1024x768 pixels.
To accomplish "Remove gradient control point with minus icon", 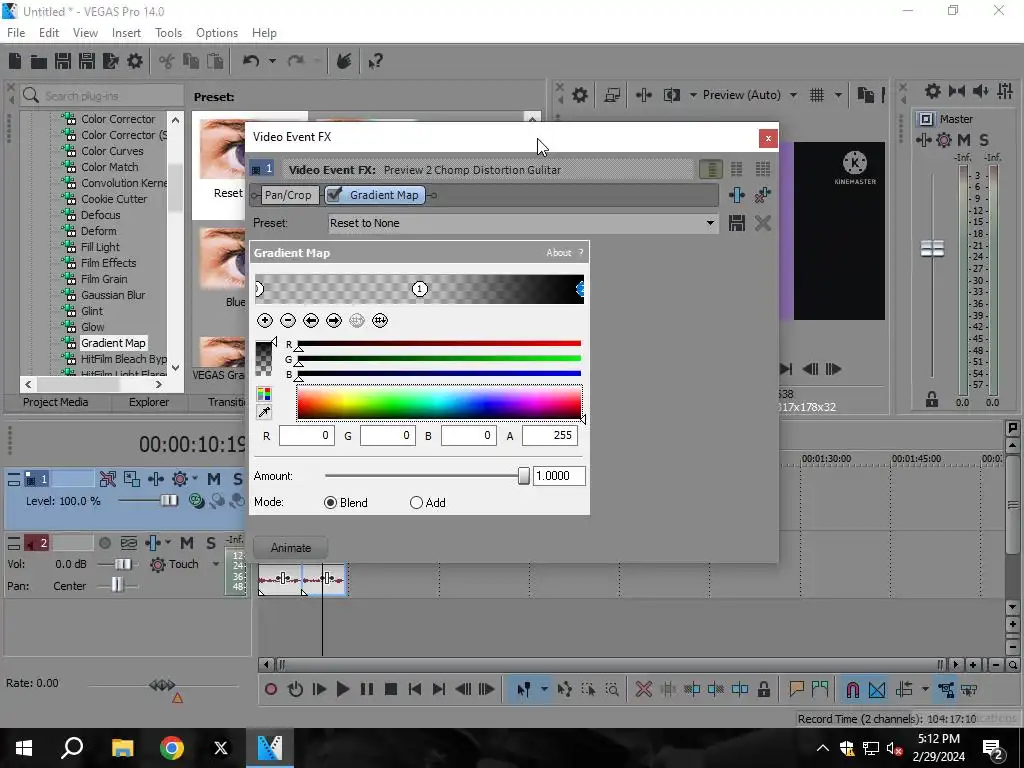I will point(288,321).
